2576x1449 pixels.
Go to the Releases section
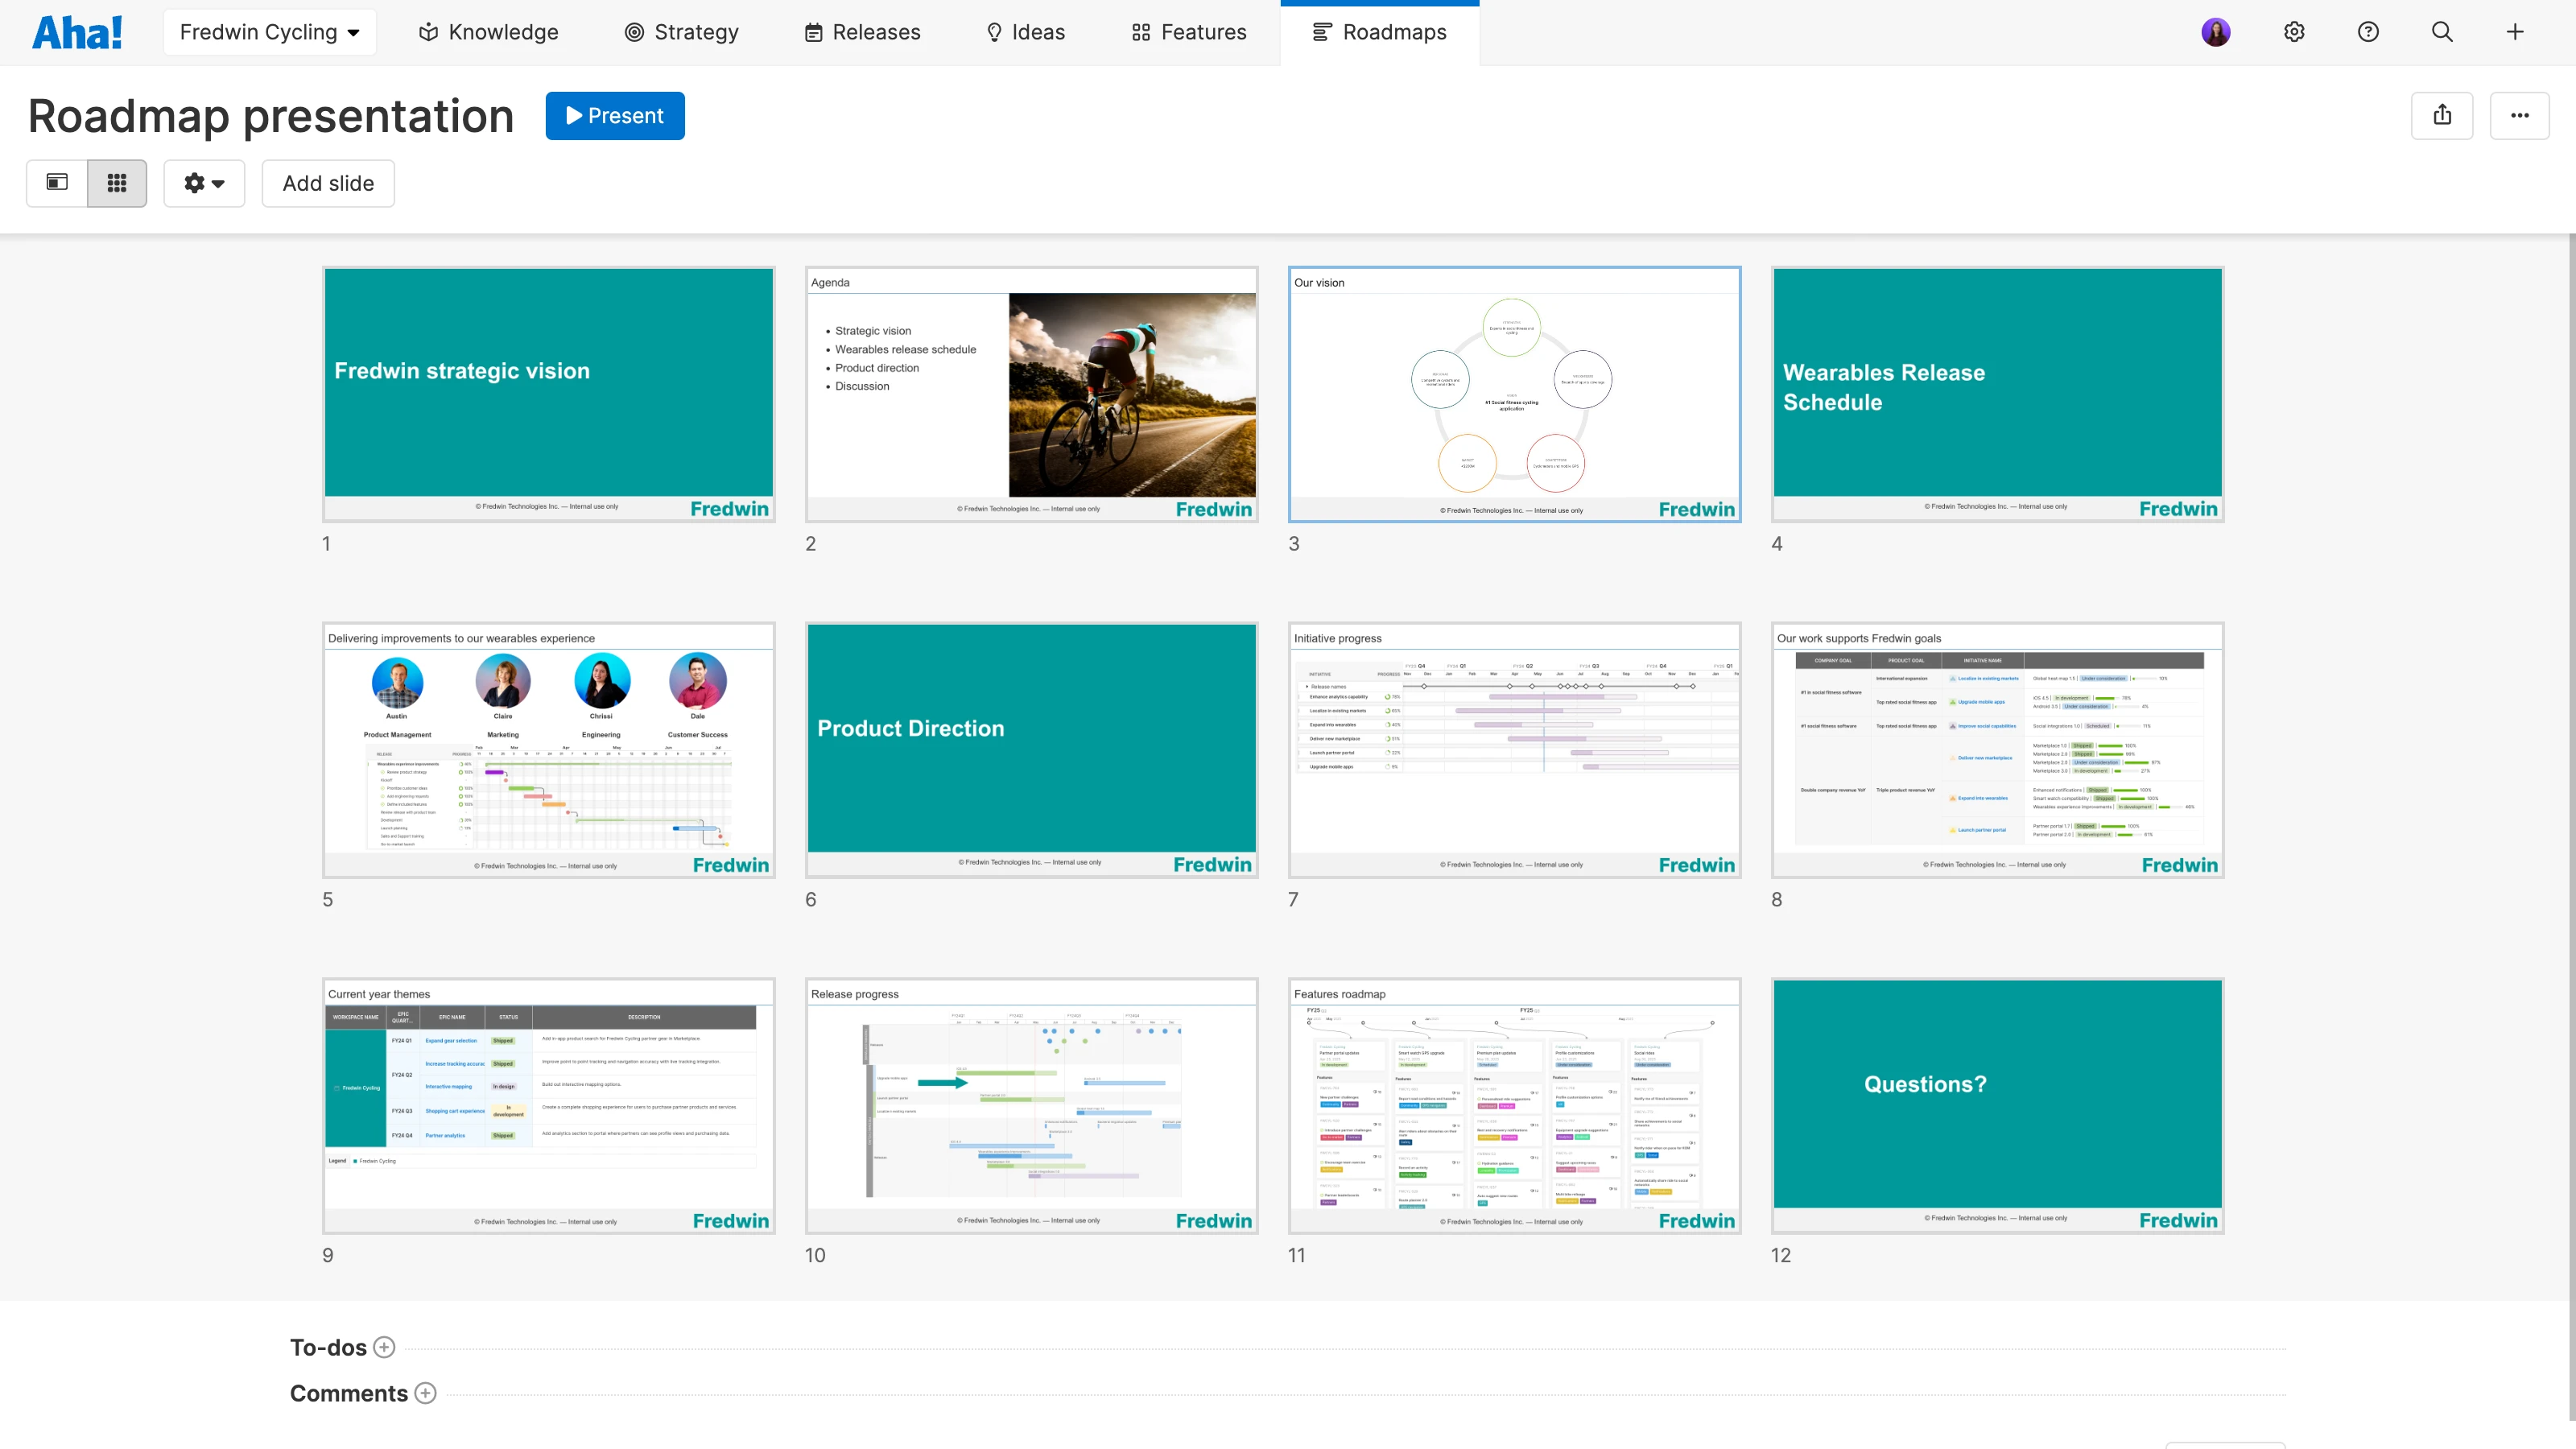click(x=861, y=31)
